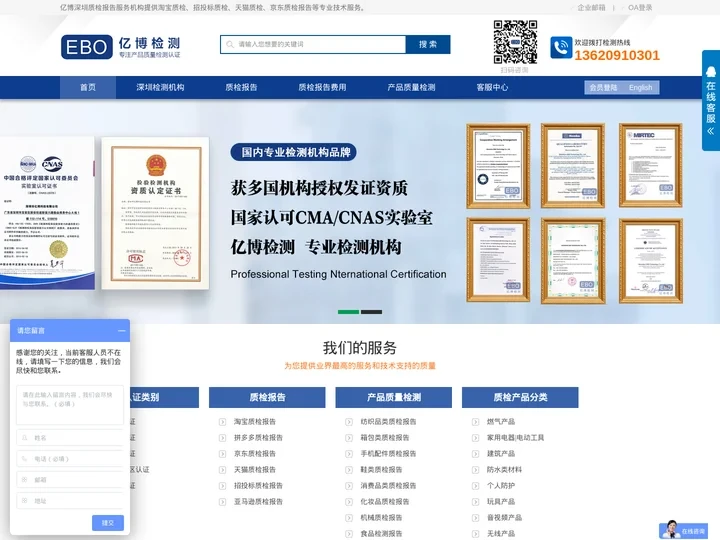The height and width of the screenshot is (540, 720).
Task: Click arrow icon beside 防水类材料
Action: click(476, 470)
